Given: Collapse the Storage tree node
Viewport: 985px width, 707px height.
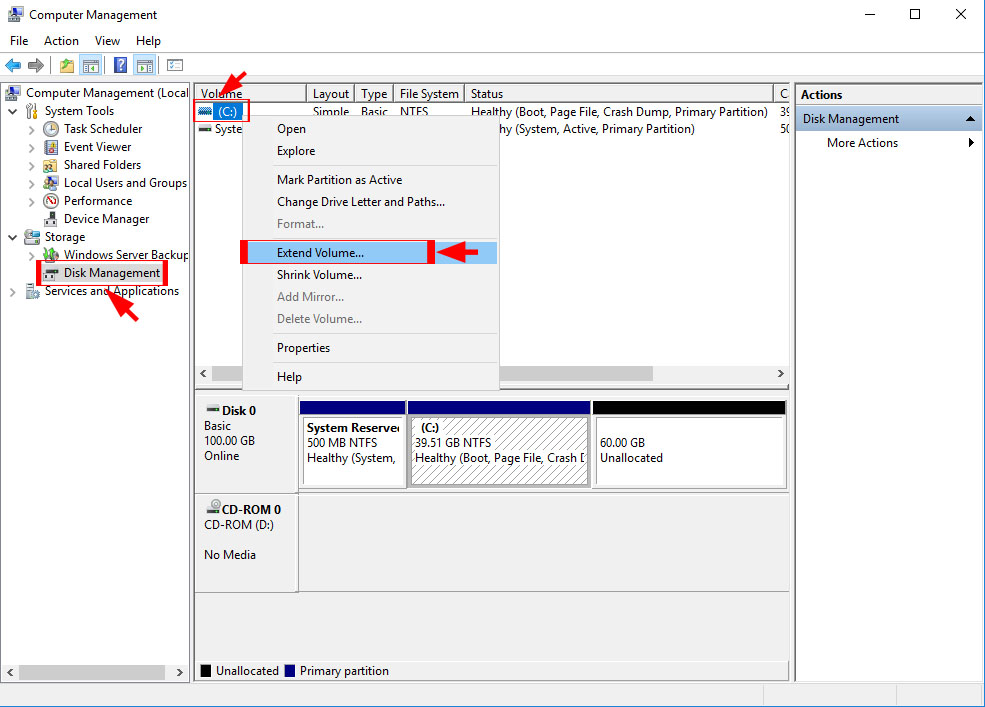Looking at the screenshot, I should [13, 238].
